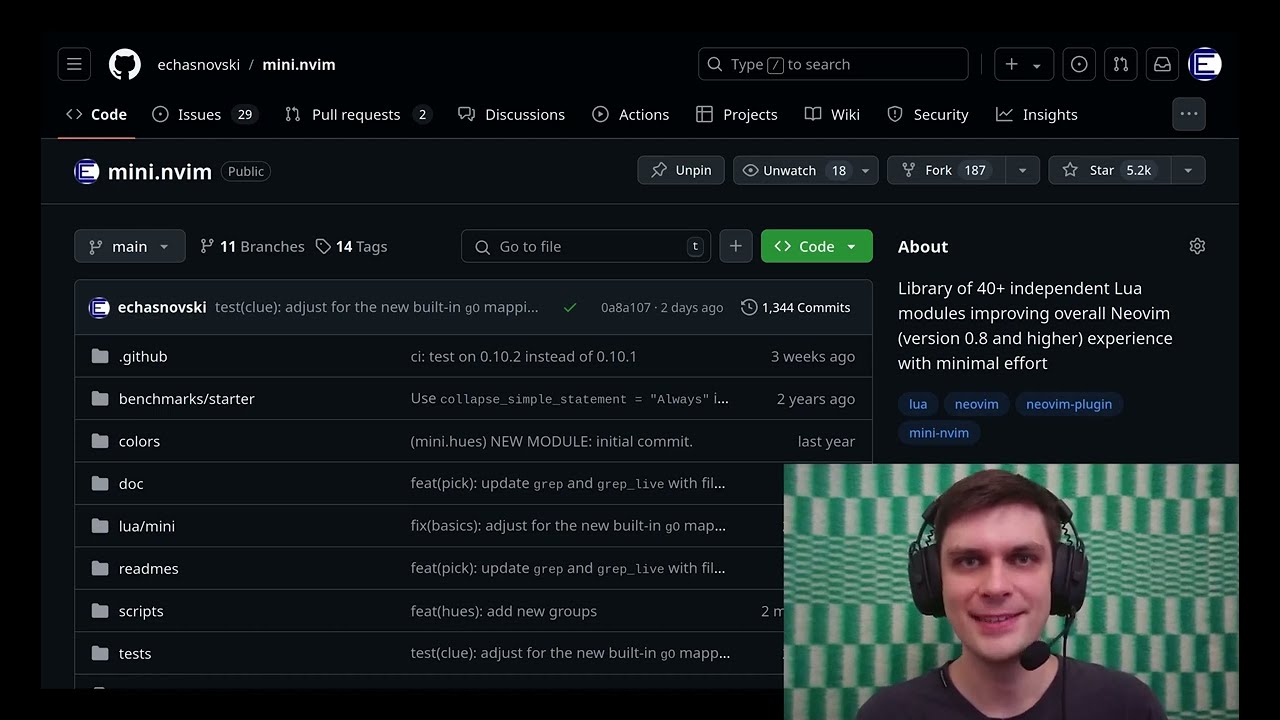Select the neovim topic tag
Image resolution: width=1280 pixels, height=720 pixels.
(x=977, y=404)
